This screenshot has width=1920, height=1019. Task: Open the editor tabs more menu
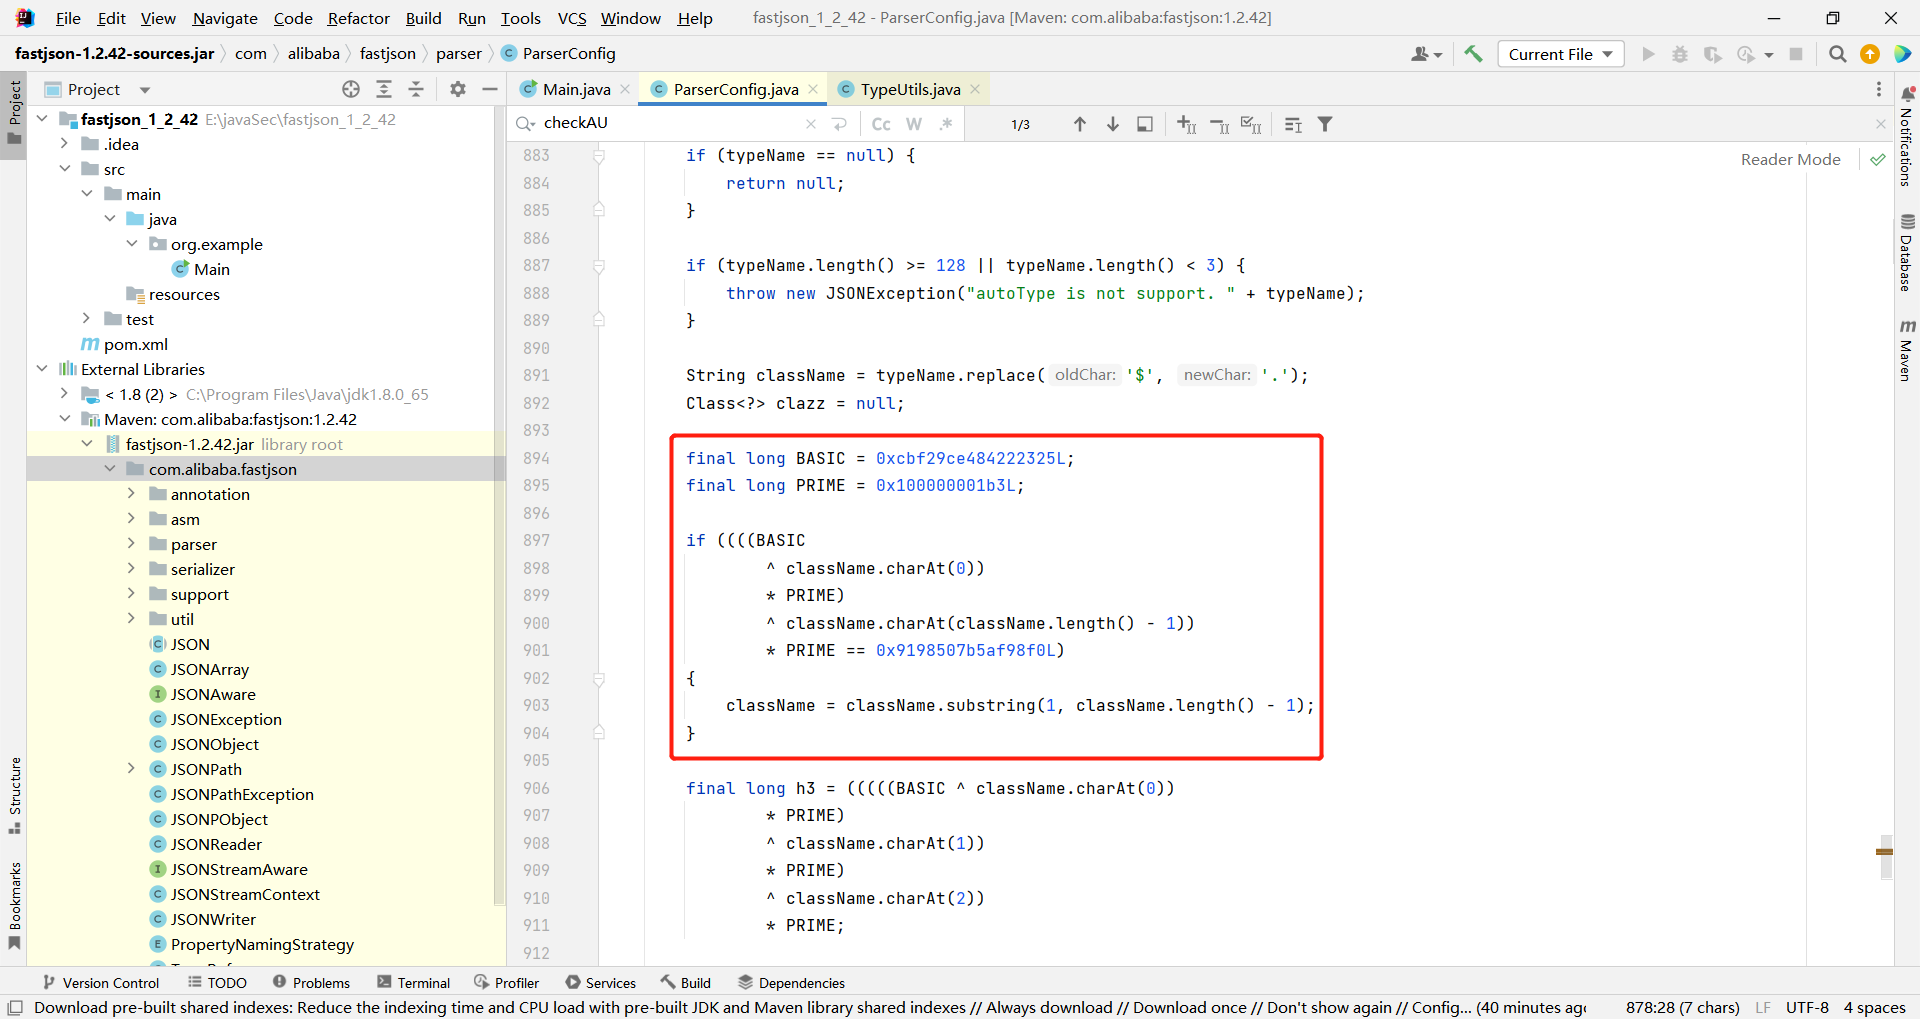click(x=1879, y=89)
